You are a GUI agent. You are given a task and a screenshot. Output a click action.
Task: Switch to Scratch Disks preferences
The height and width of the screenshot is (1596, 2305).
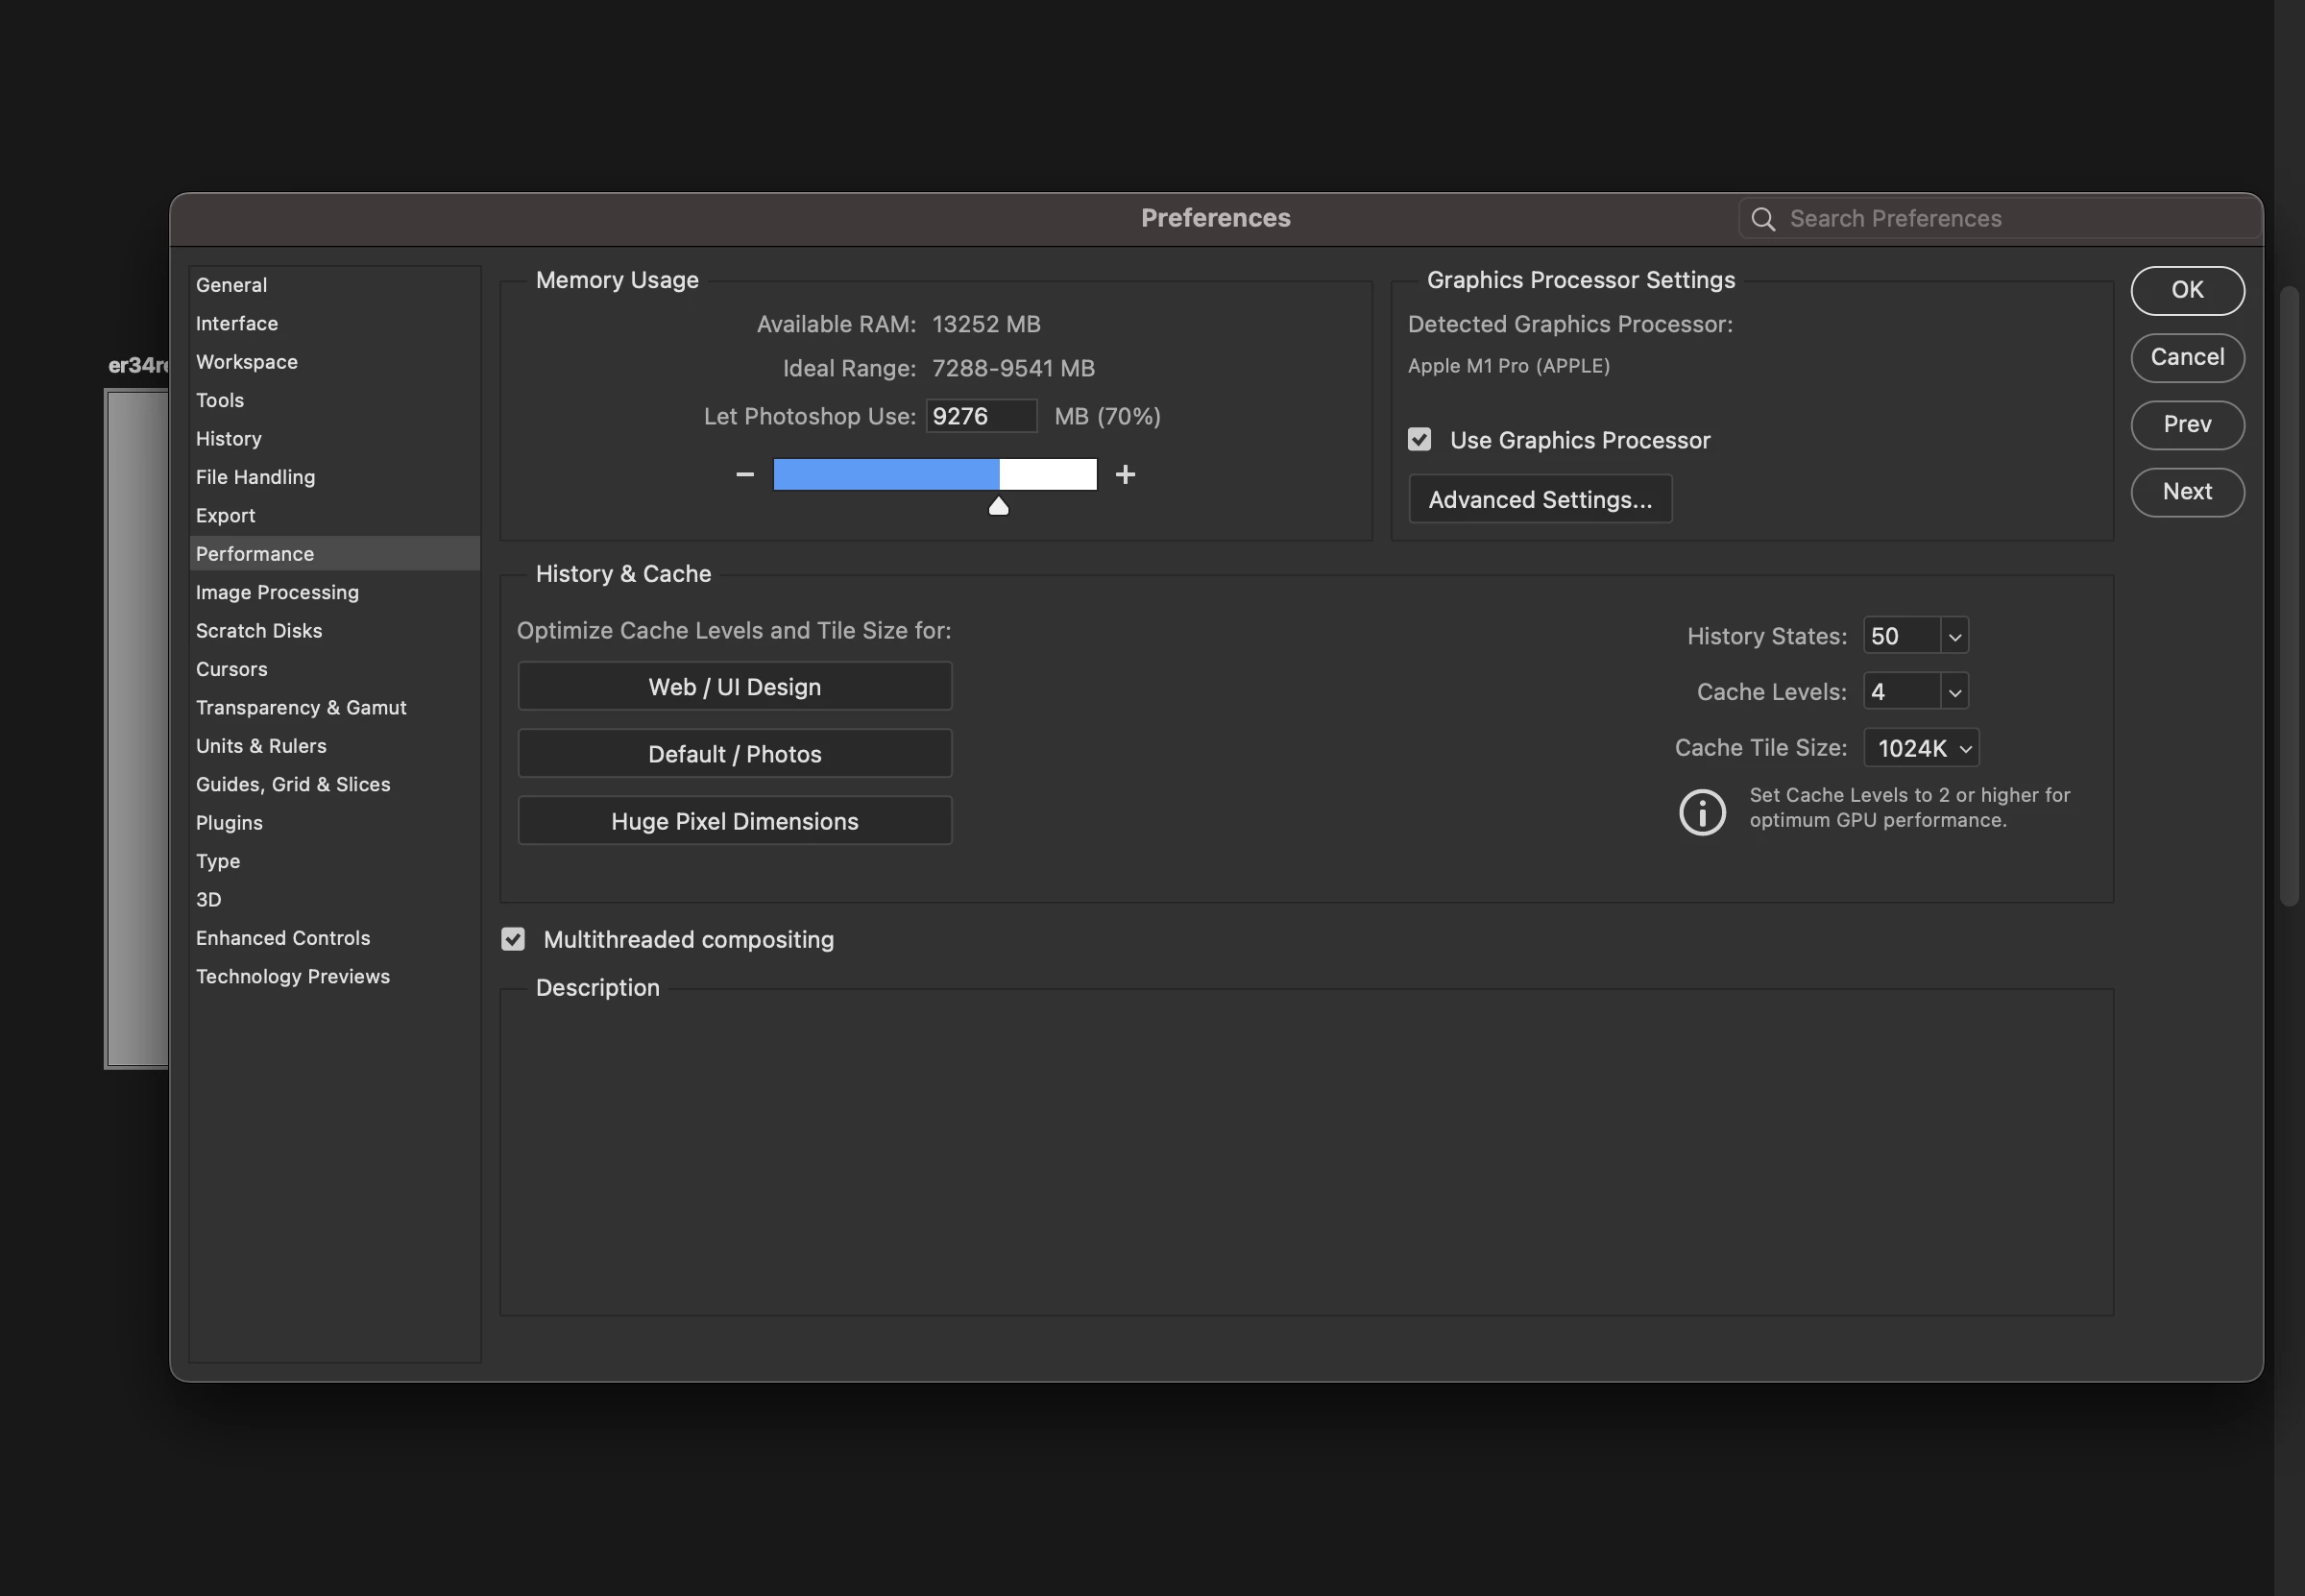click(259, 630)
